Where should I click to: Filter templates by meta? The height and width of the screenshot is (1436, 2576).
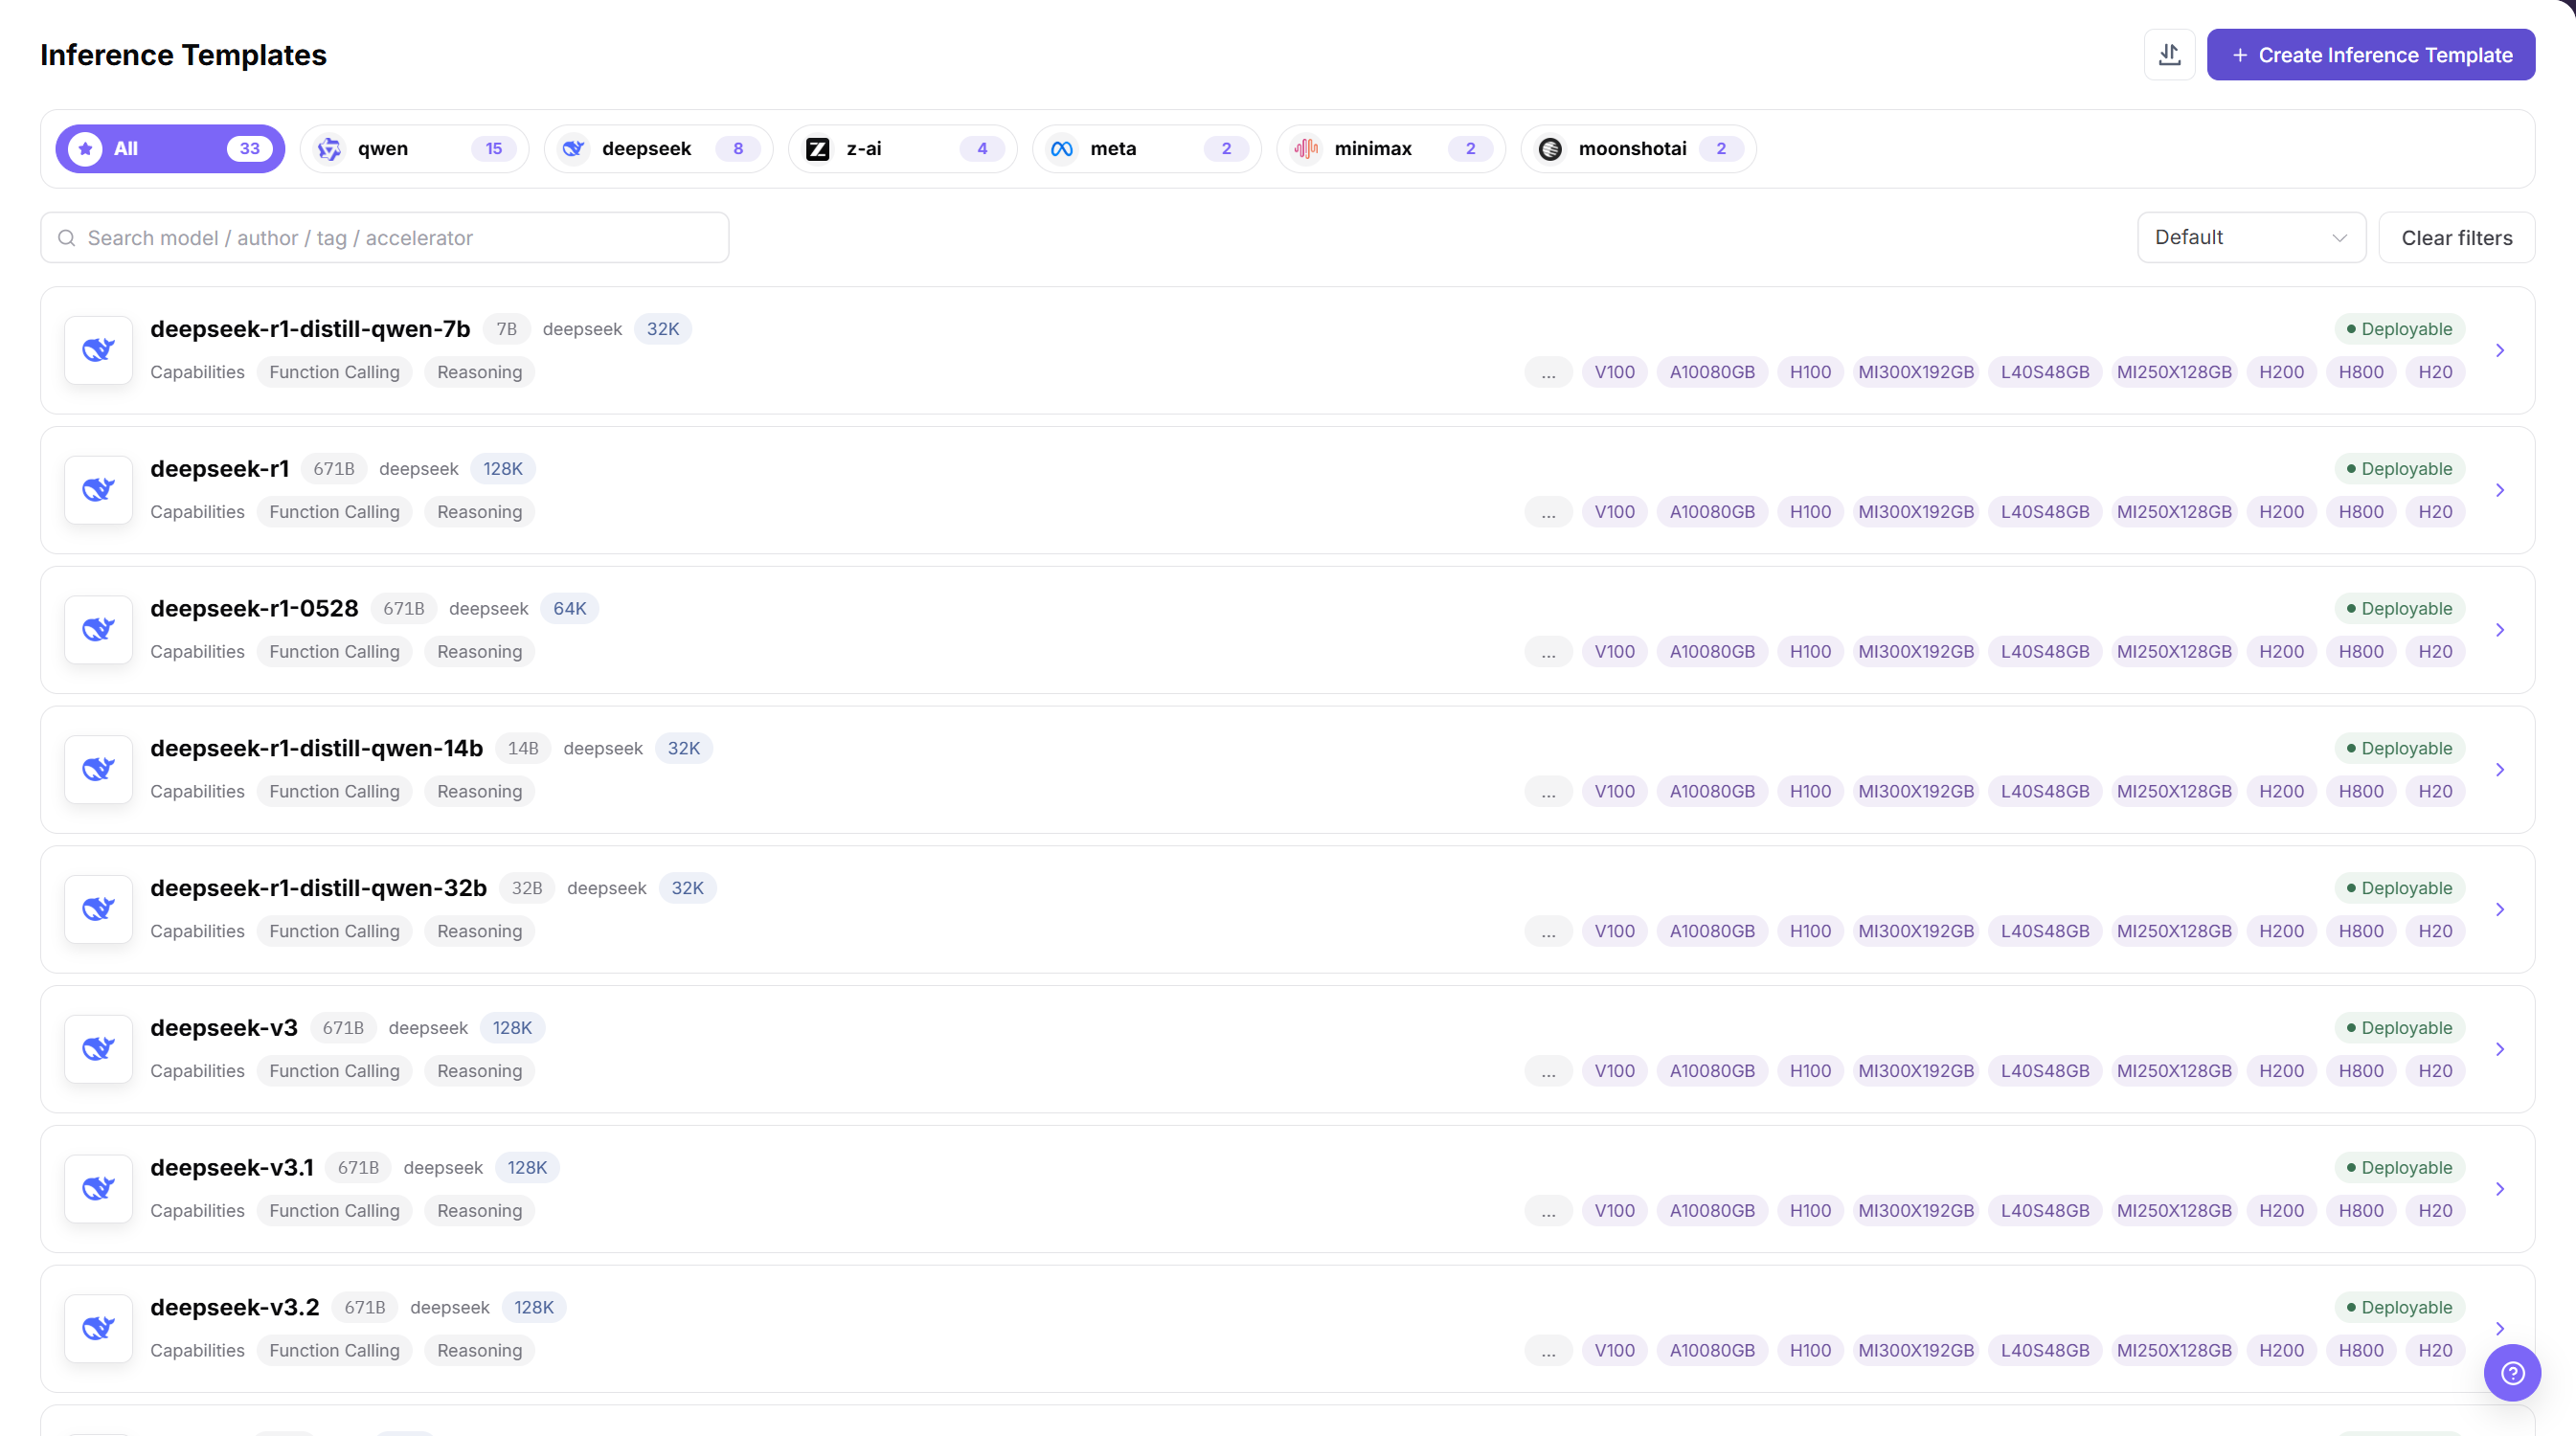pos(1146,149)
